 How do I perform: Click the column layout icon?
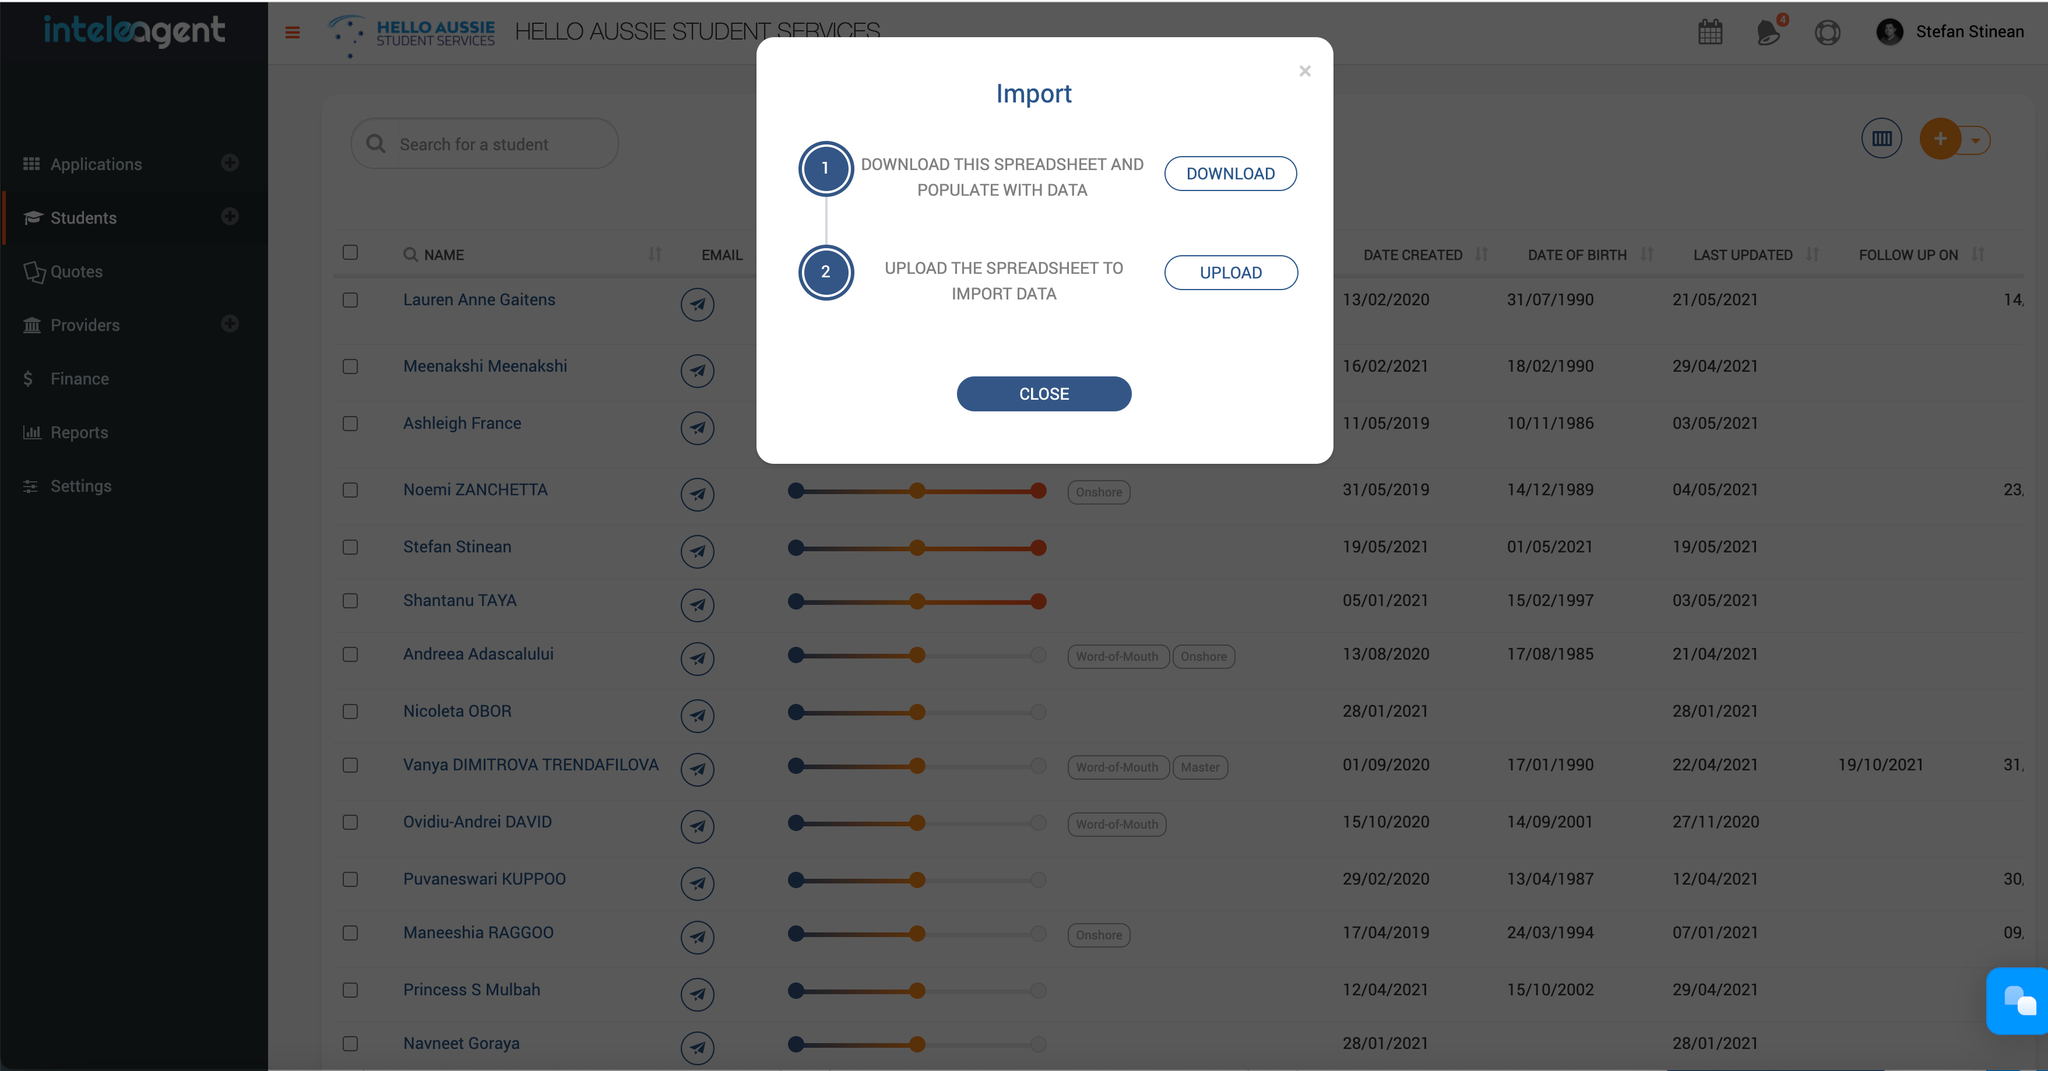(1881, 139)
